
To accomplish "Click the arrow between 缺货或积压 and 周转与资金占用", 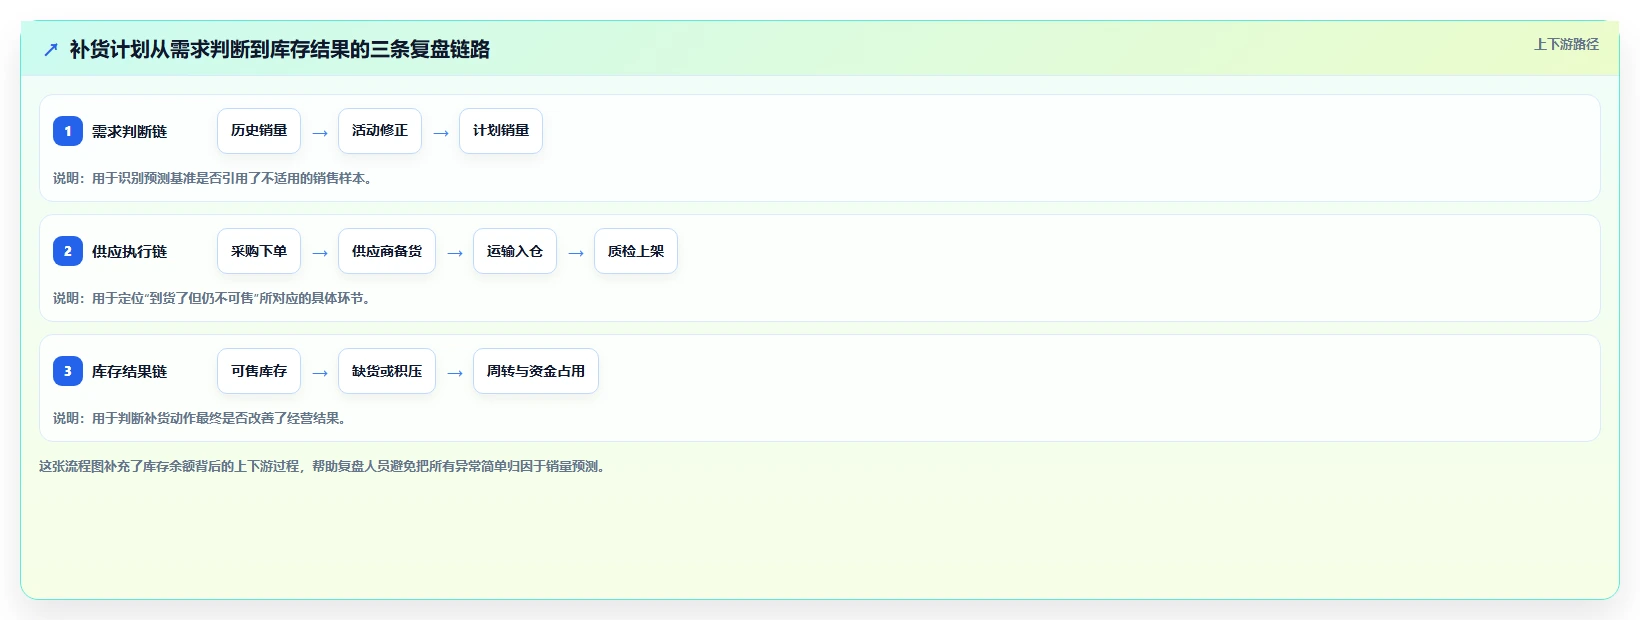I will point(455,372).
